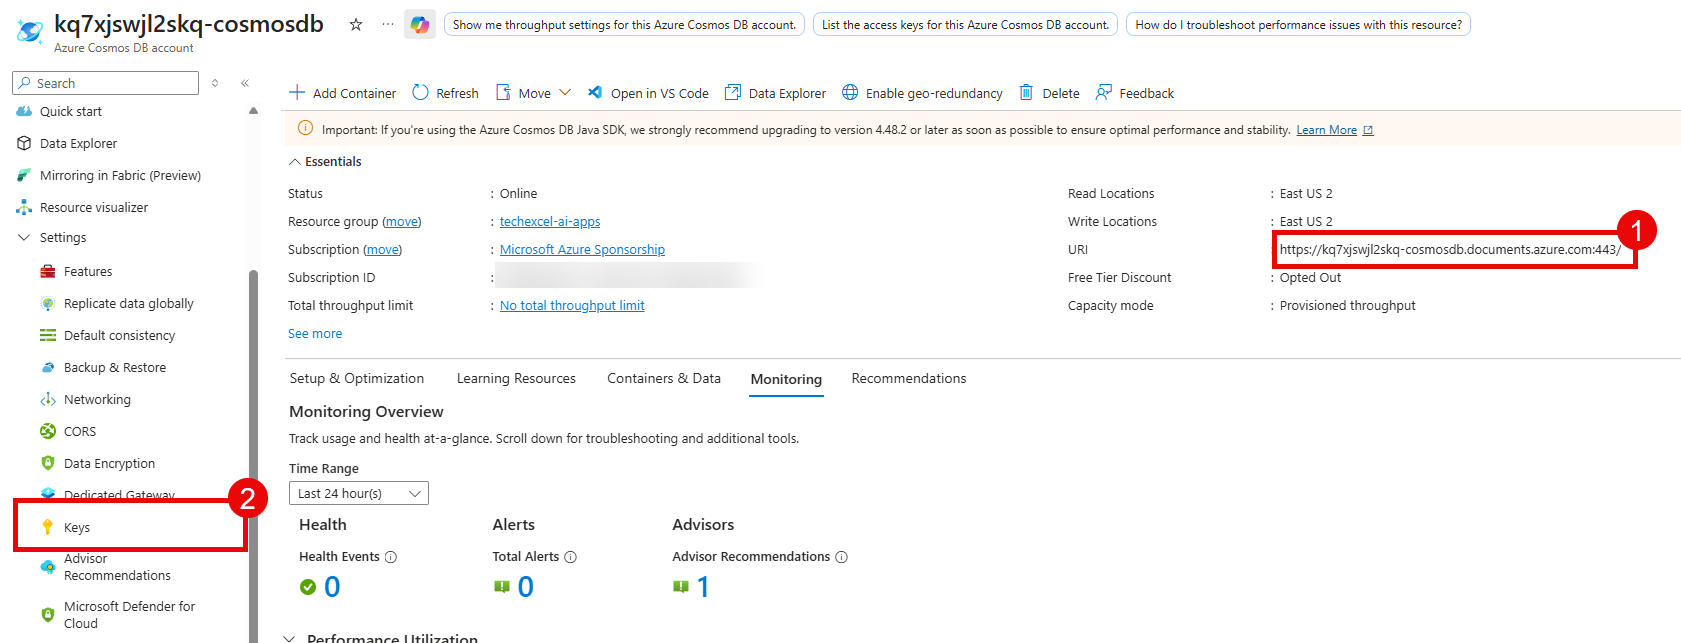The width and height of the screenshot is (1681, 643).
Task: Click Microsoft Azure Sponsorship link
Action: [582, 249]
